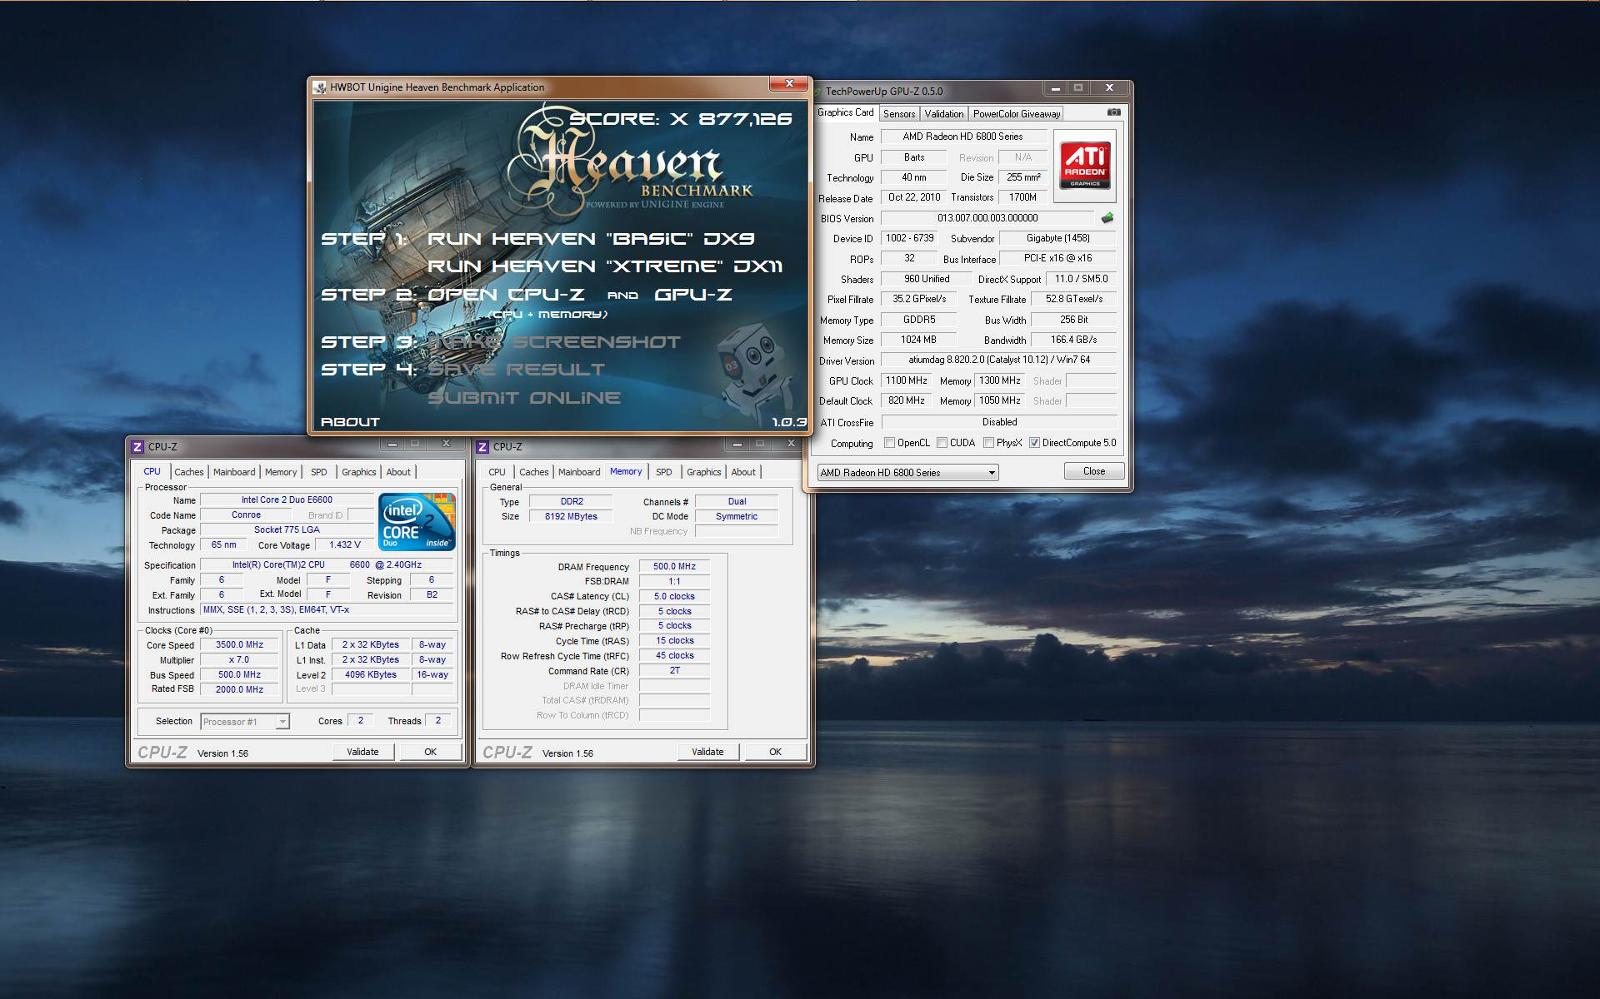Open the SPD tab in right CPU-Z window
The image size is (1600, 999).
[x=664, y=472]
